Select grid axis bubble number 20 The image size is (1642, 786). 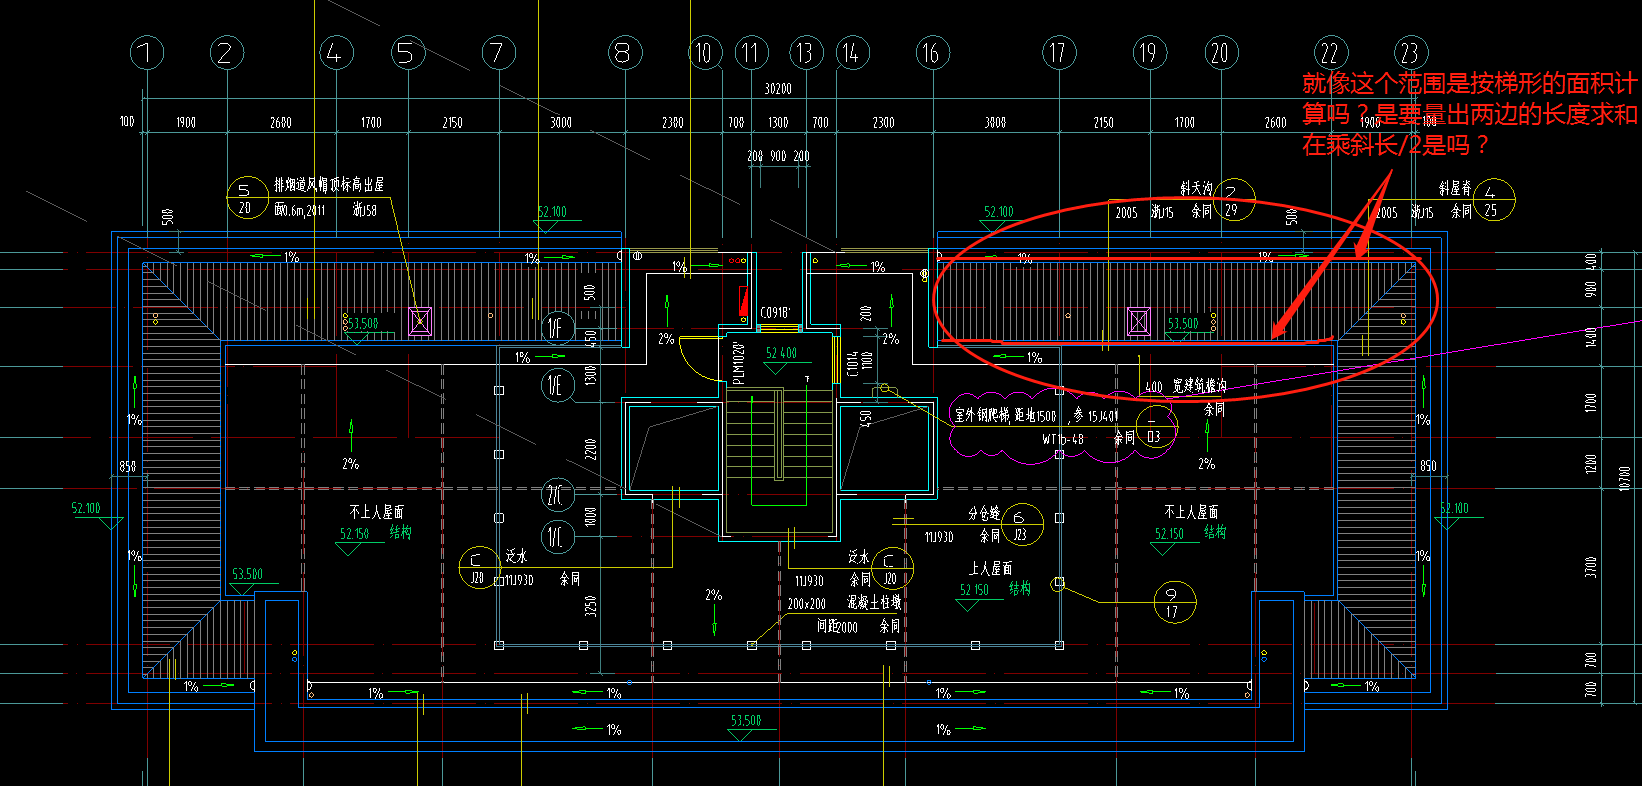pyautogui.click(x=1221, y=53)
